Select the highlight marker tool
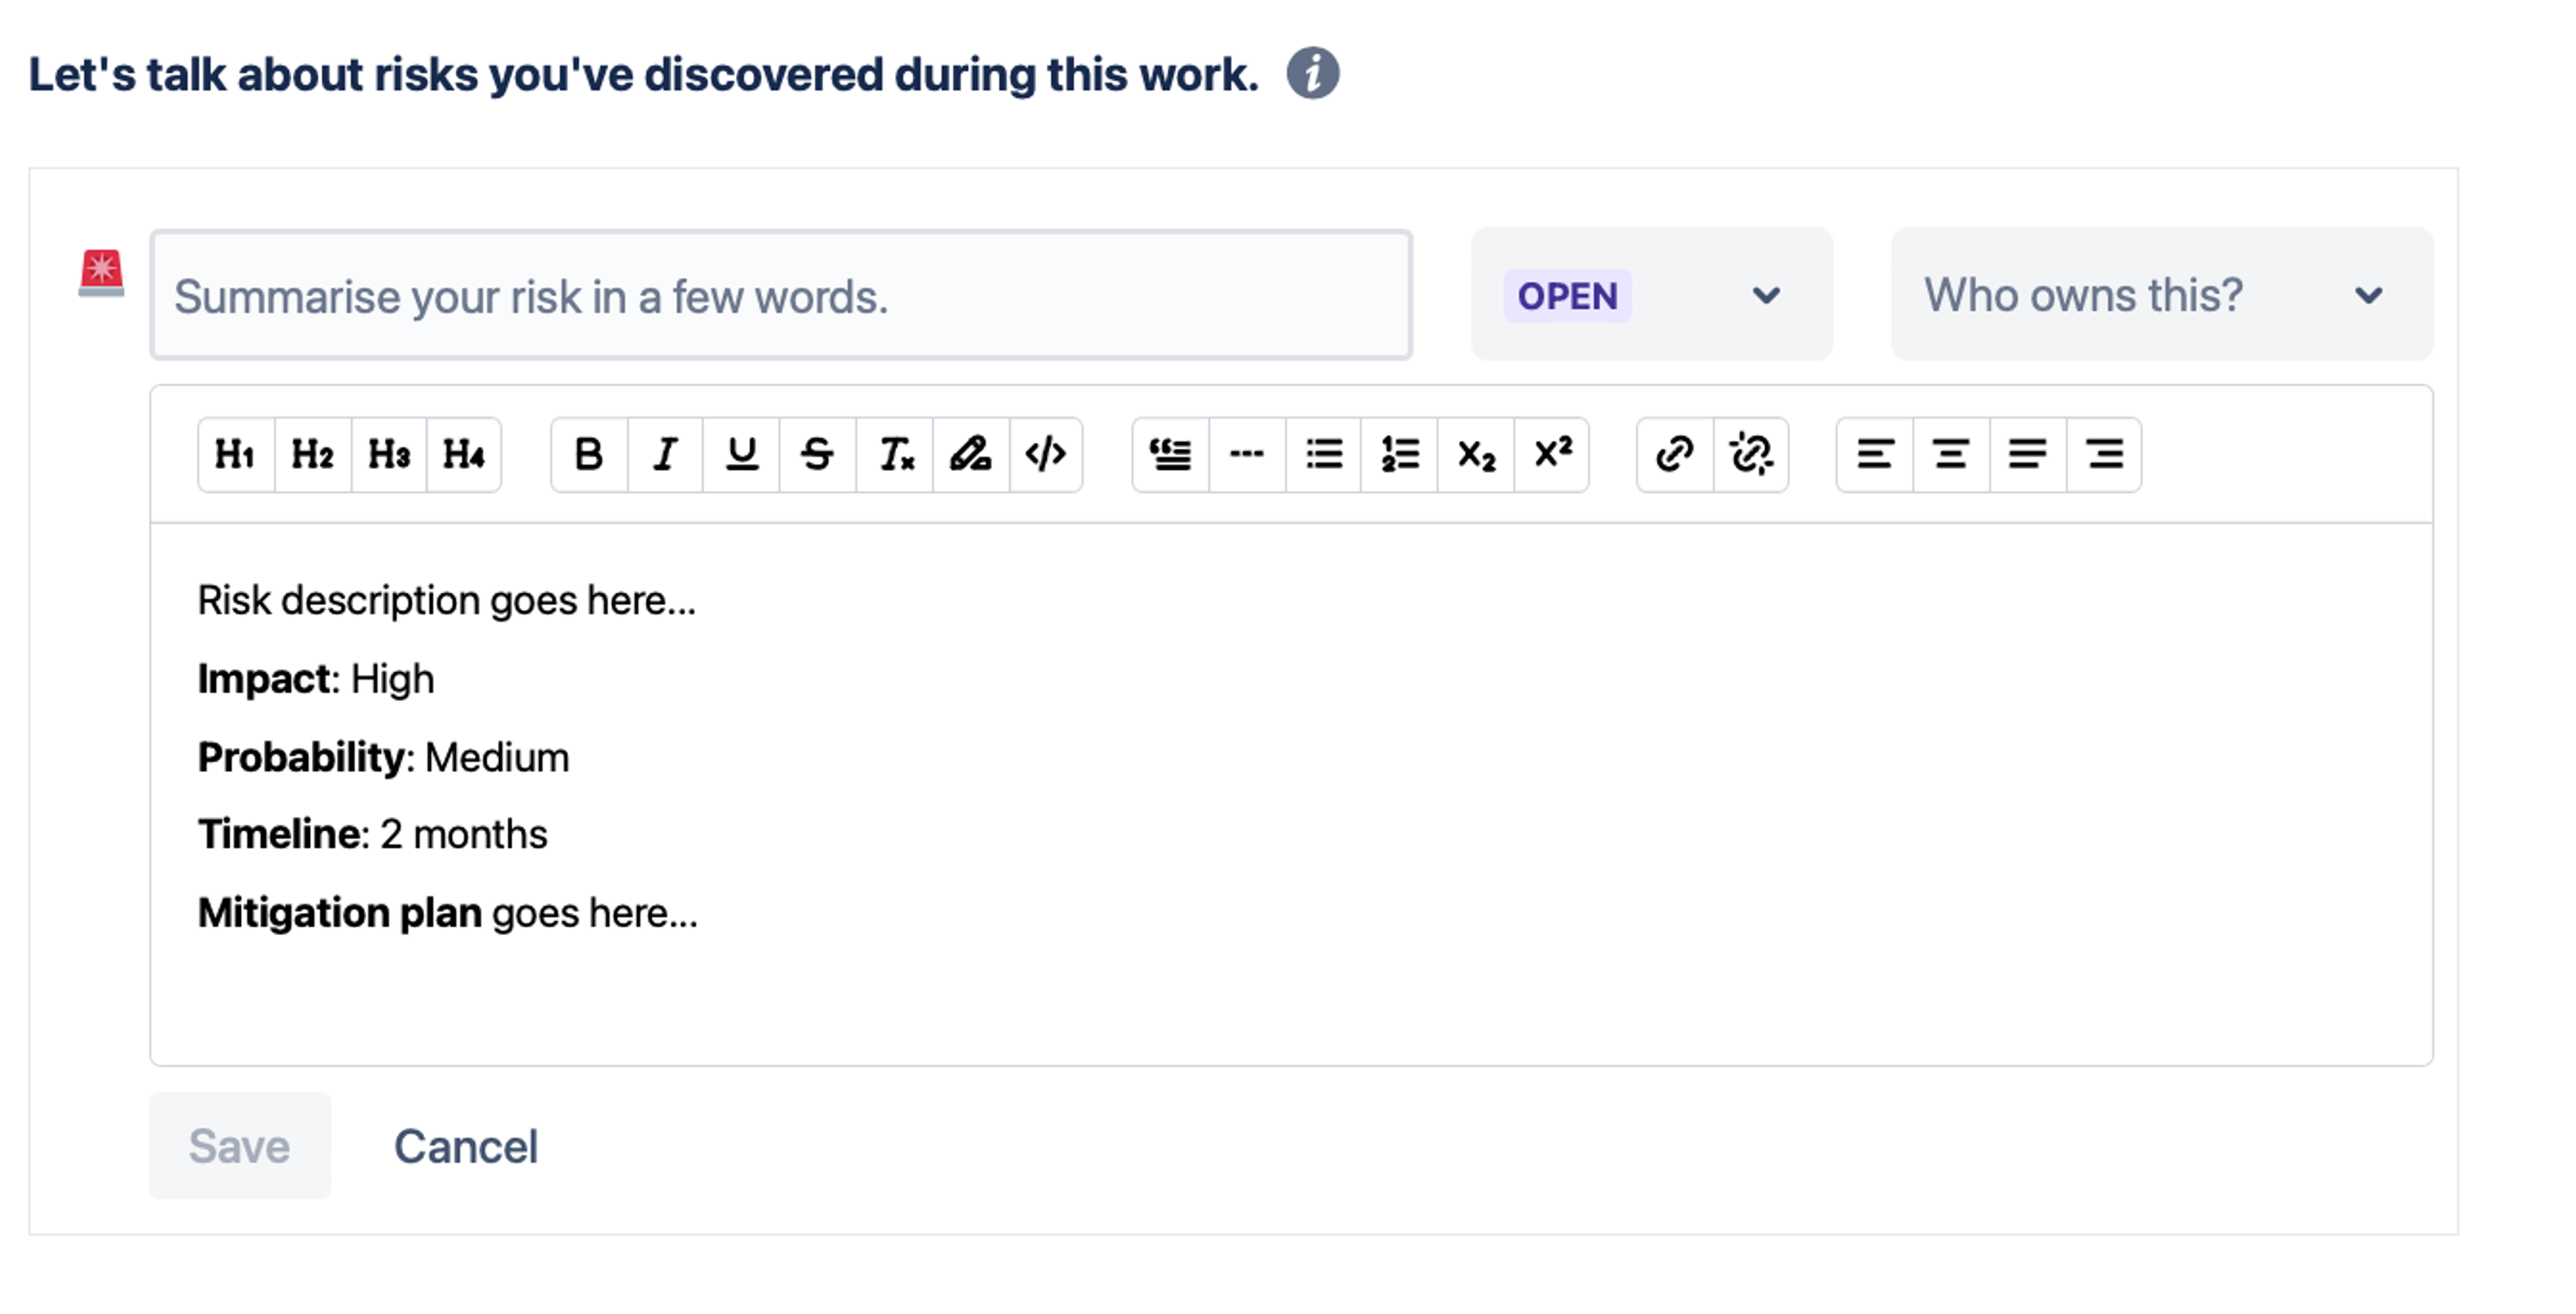Viewport: 2576px width, 1314px height. click(x=970, y=455)
